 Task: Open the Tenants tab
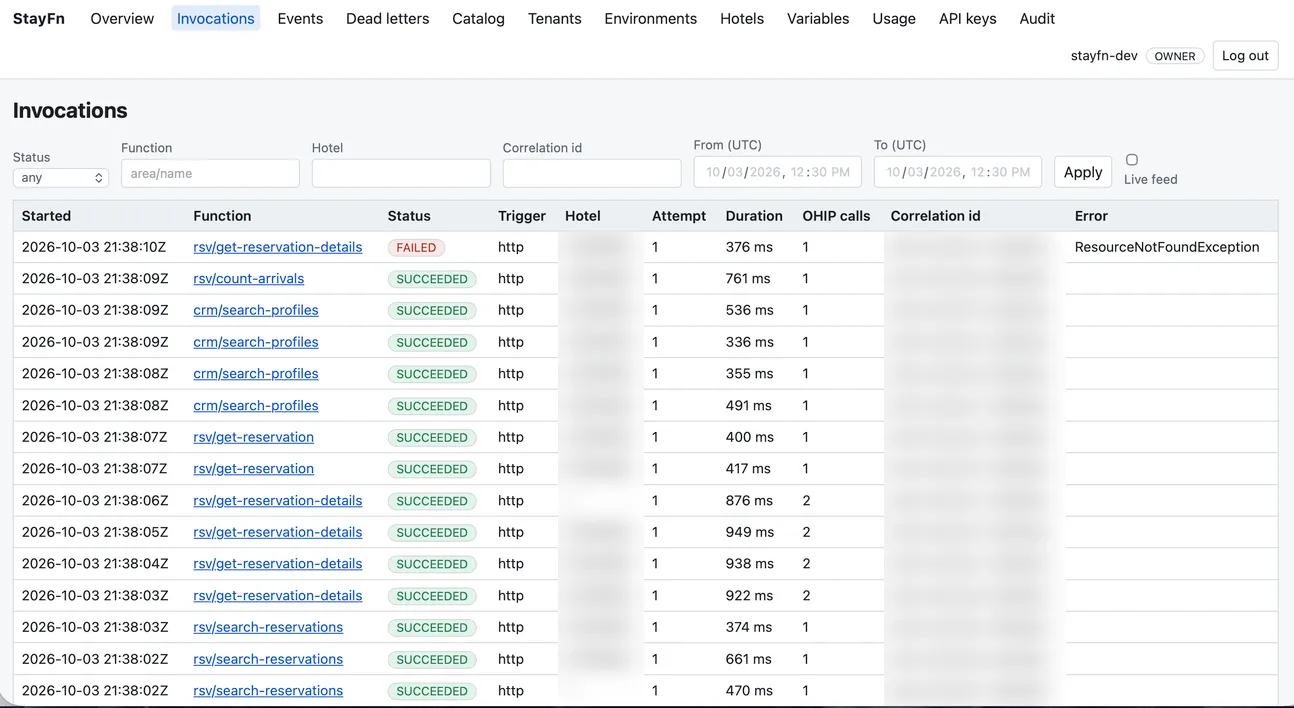coord(555,18)
